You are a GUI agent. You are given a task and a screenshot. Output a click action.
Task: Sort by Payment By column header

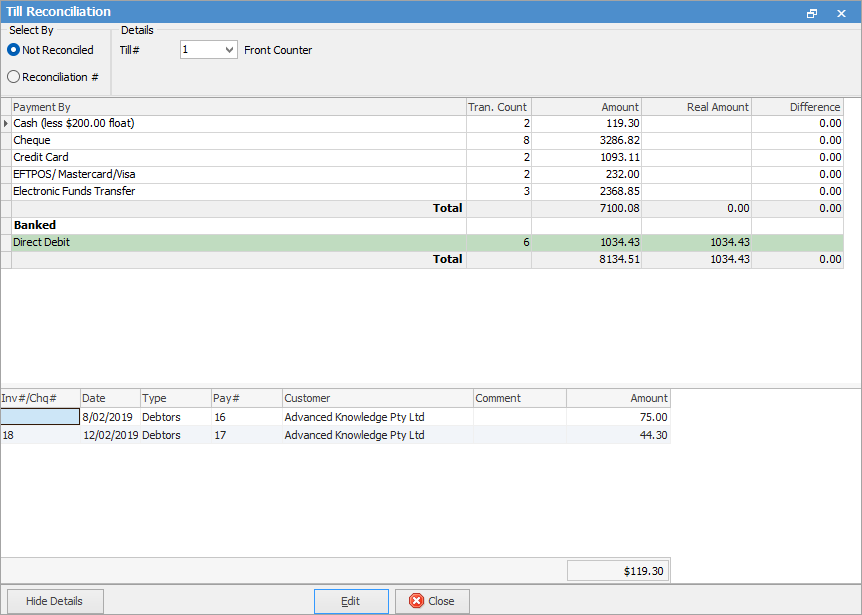point(238,107)
